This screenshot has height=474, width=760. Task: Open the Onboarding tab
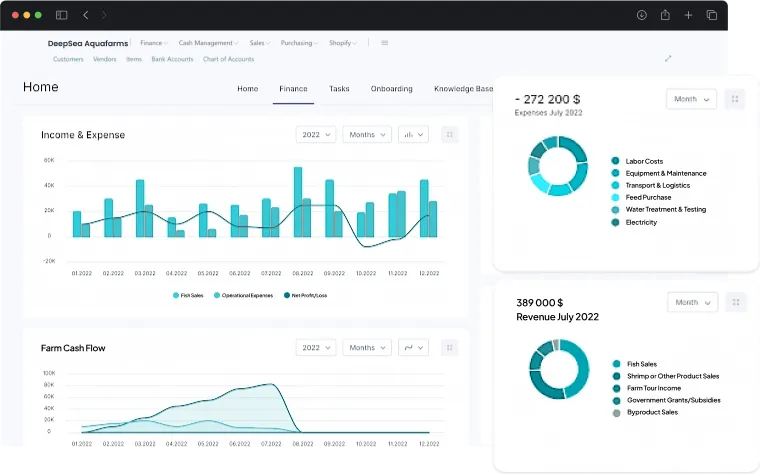392,89
